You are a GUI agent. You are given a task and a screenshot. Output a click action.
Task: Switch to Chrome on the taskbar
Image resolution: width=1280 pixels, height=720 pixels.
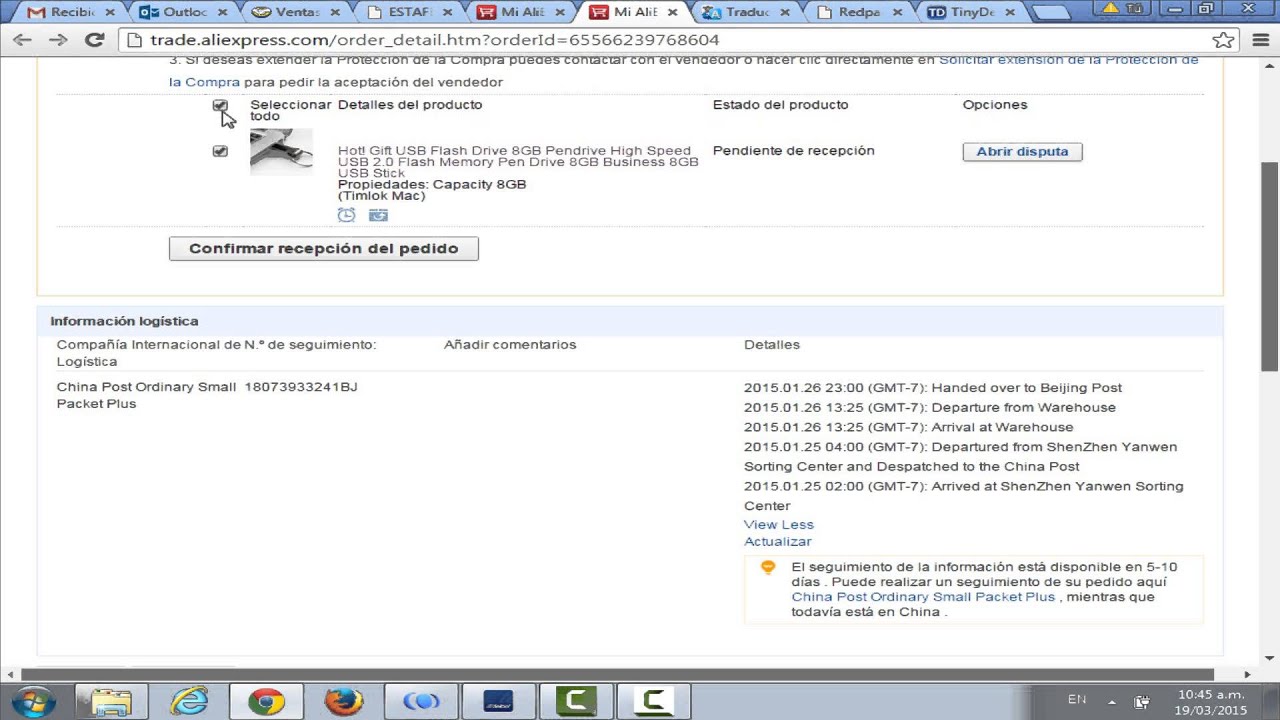click(x=266, y=701)
